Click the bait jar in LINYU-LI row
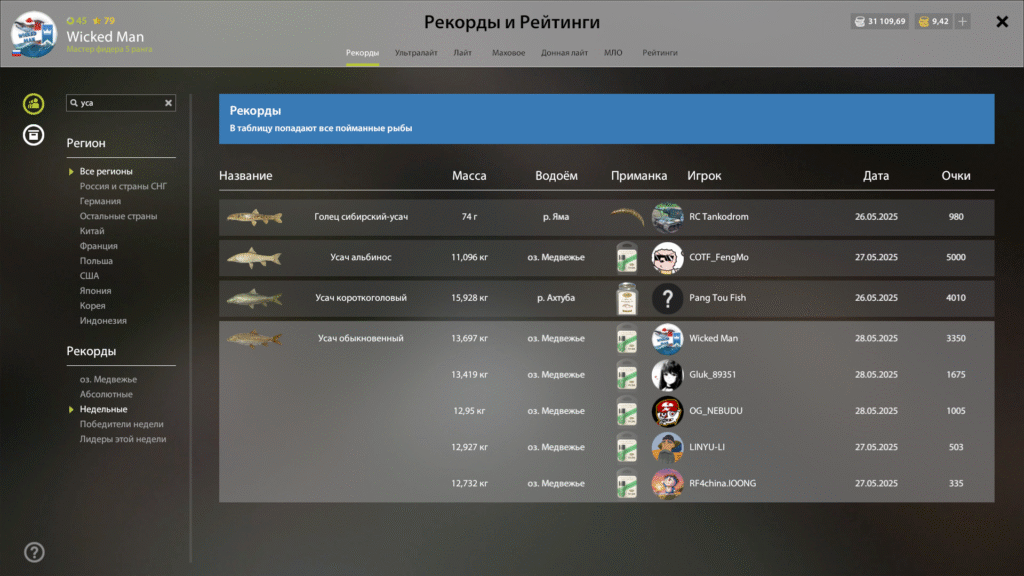Screen dimensions: 1024x576 tap(627, 447)
